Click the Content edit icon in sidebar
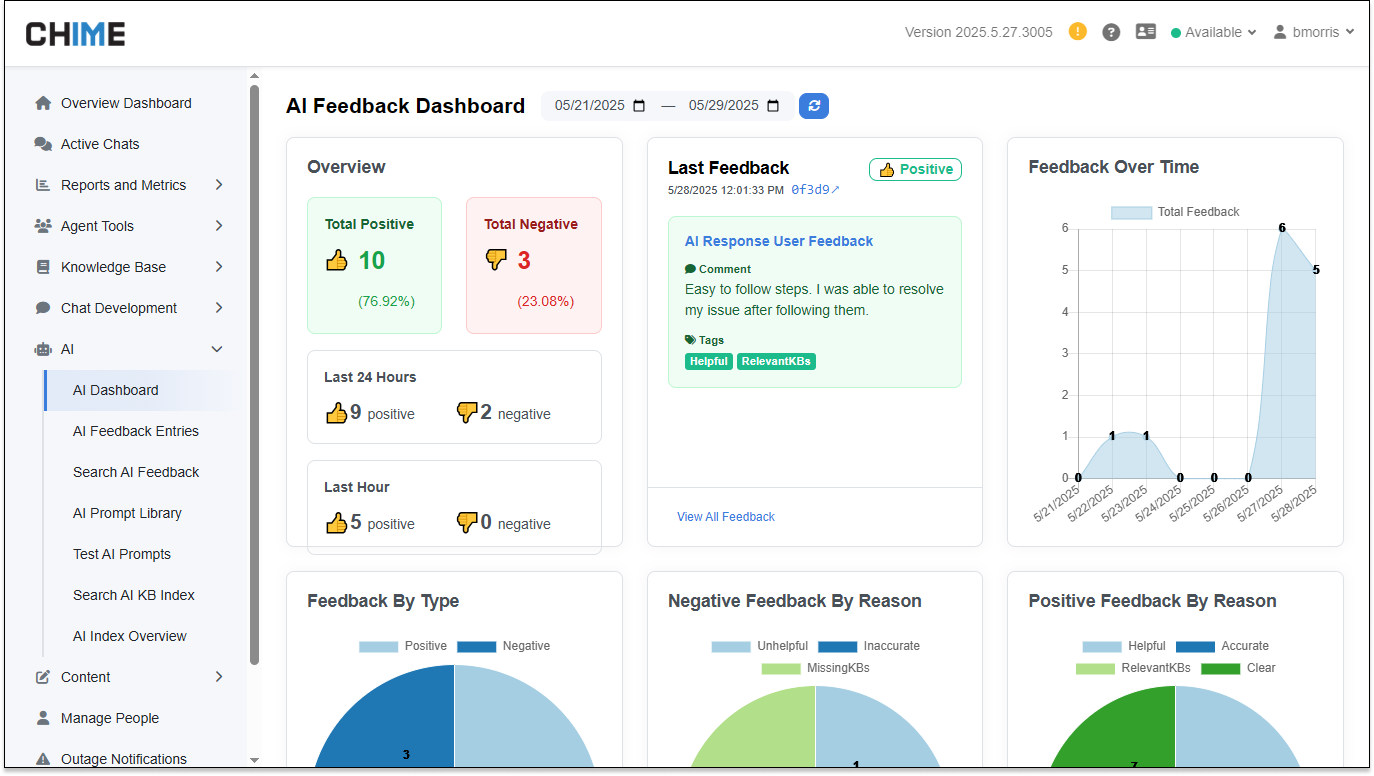The height and width of the screenshot is (776, 1374). (43, 677)
